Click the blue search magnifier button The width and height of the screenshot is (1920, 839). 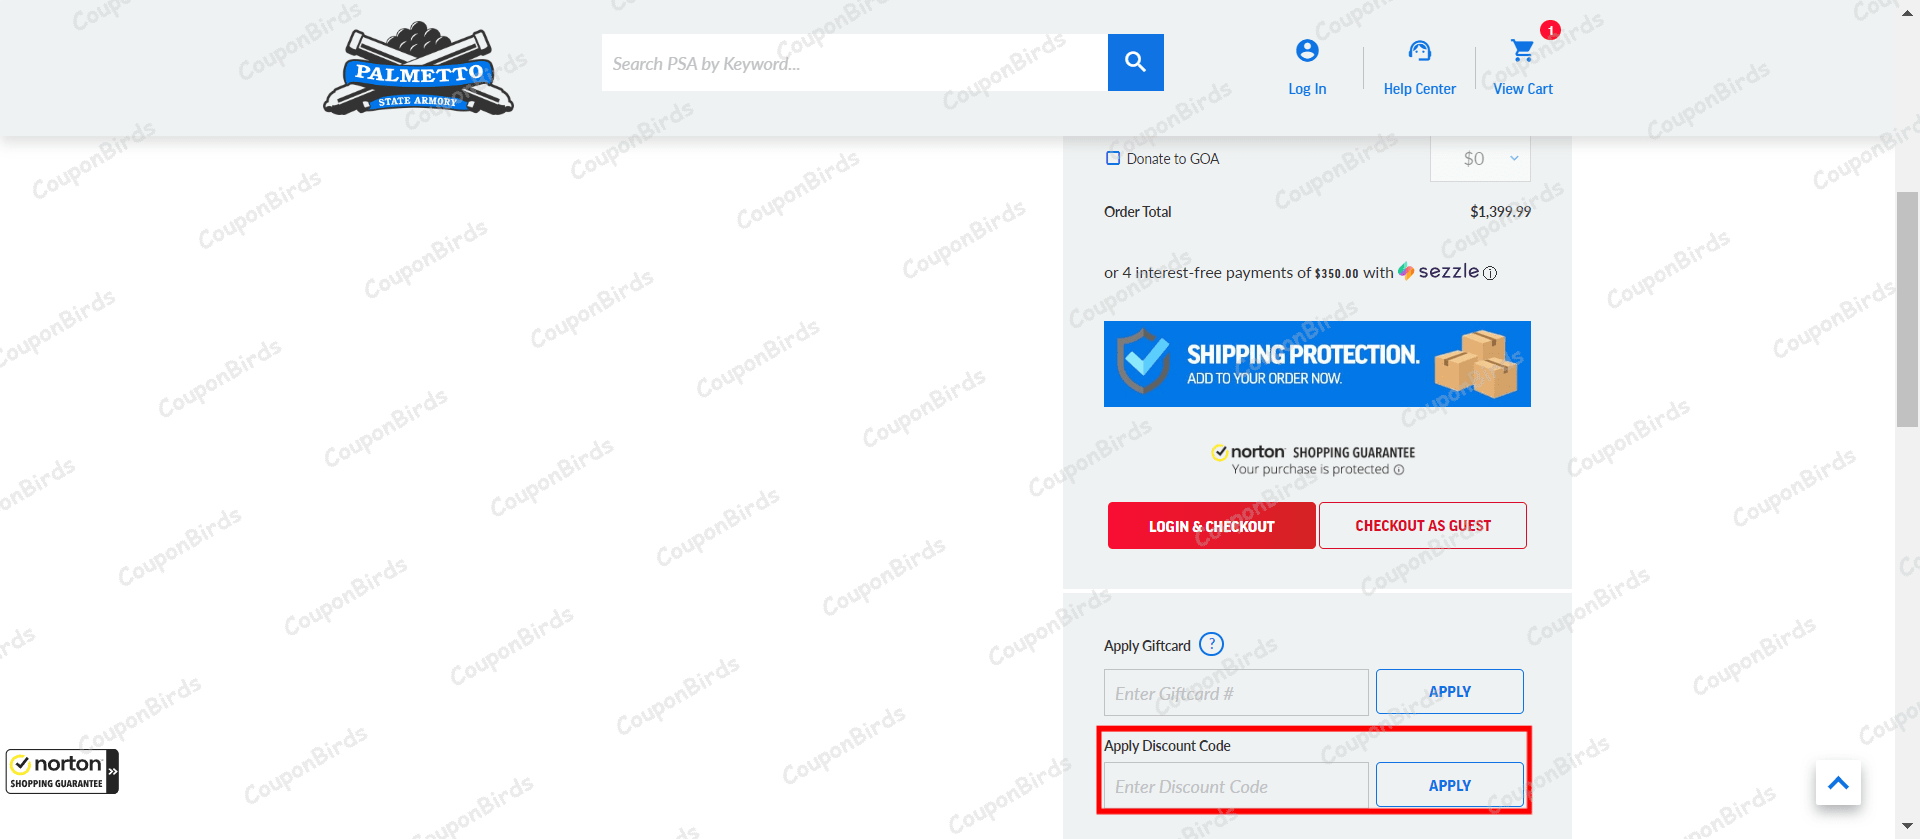(x=1135, y=62)
